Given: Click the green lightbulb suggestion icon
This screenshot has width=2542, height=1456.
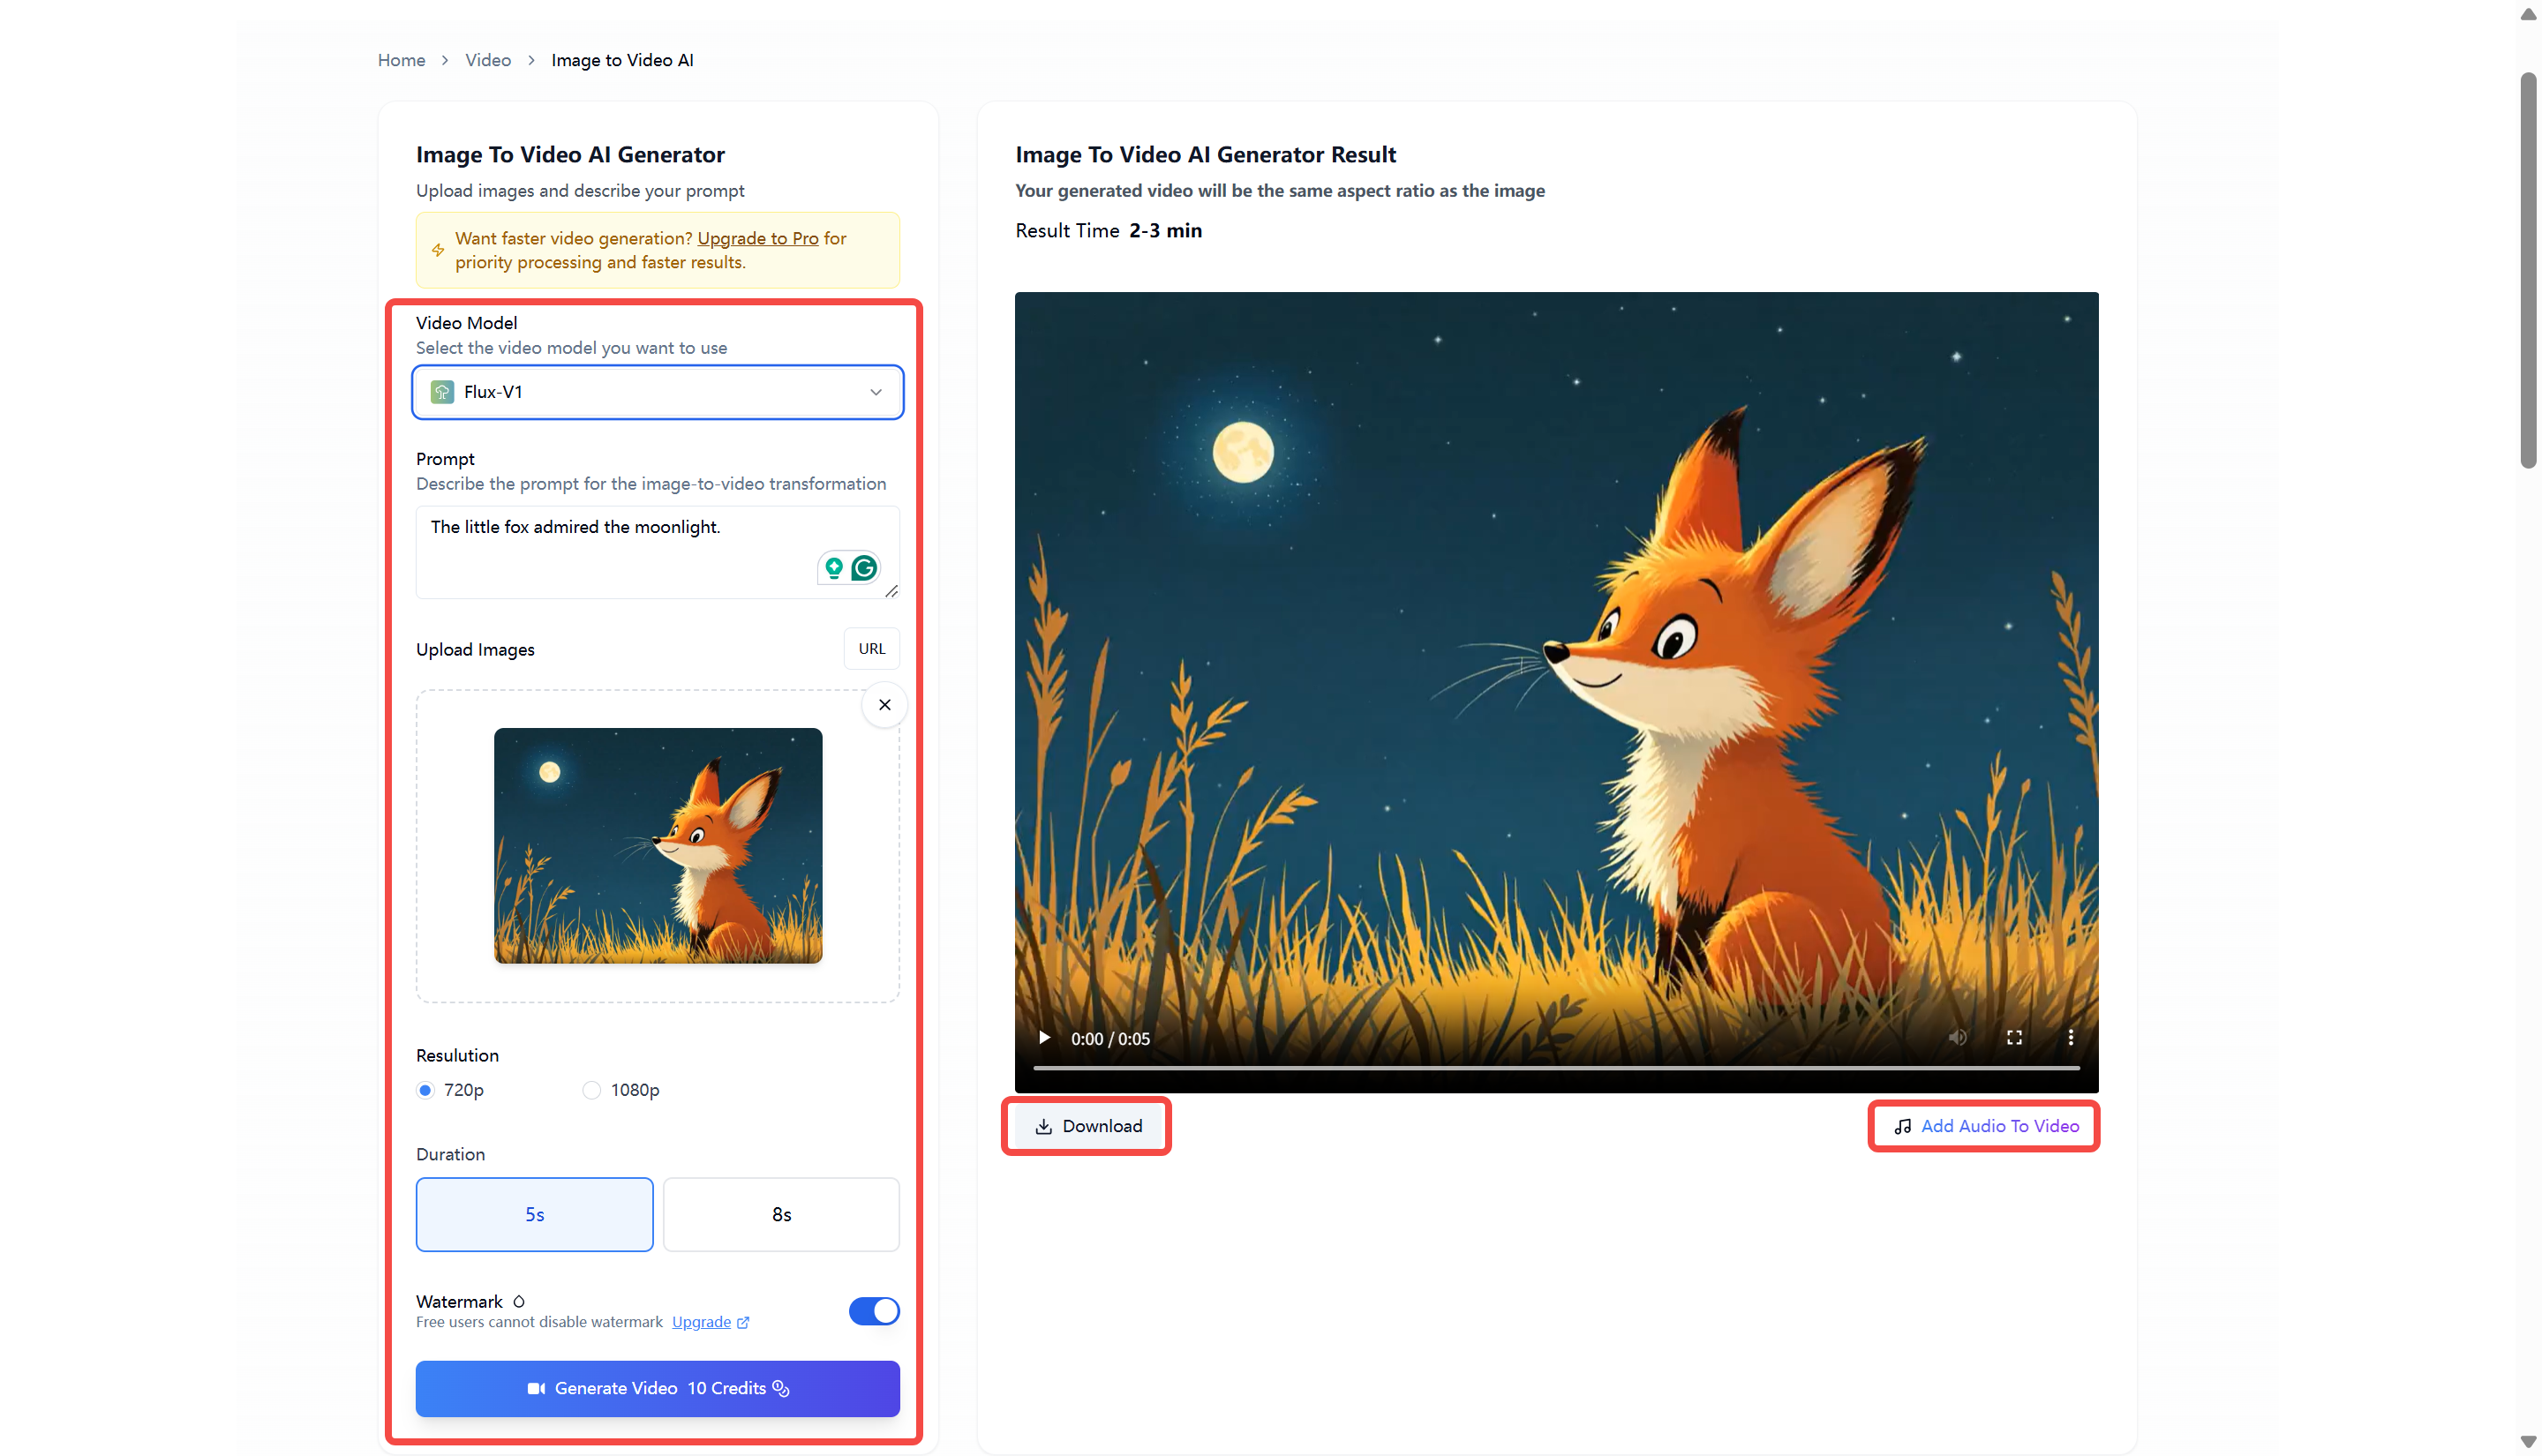Looking at the screenshot, I should coord(833,568).
